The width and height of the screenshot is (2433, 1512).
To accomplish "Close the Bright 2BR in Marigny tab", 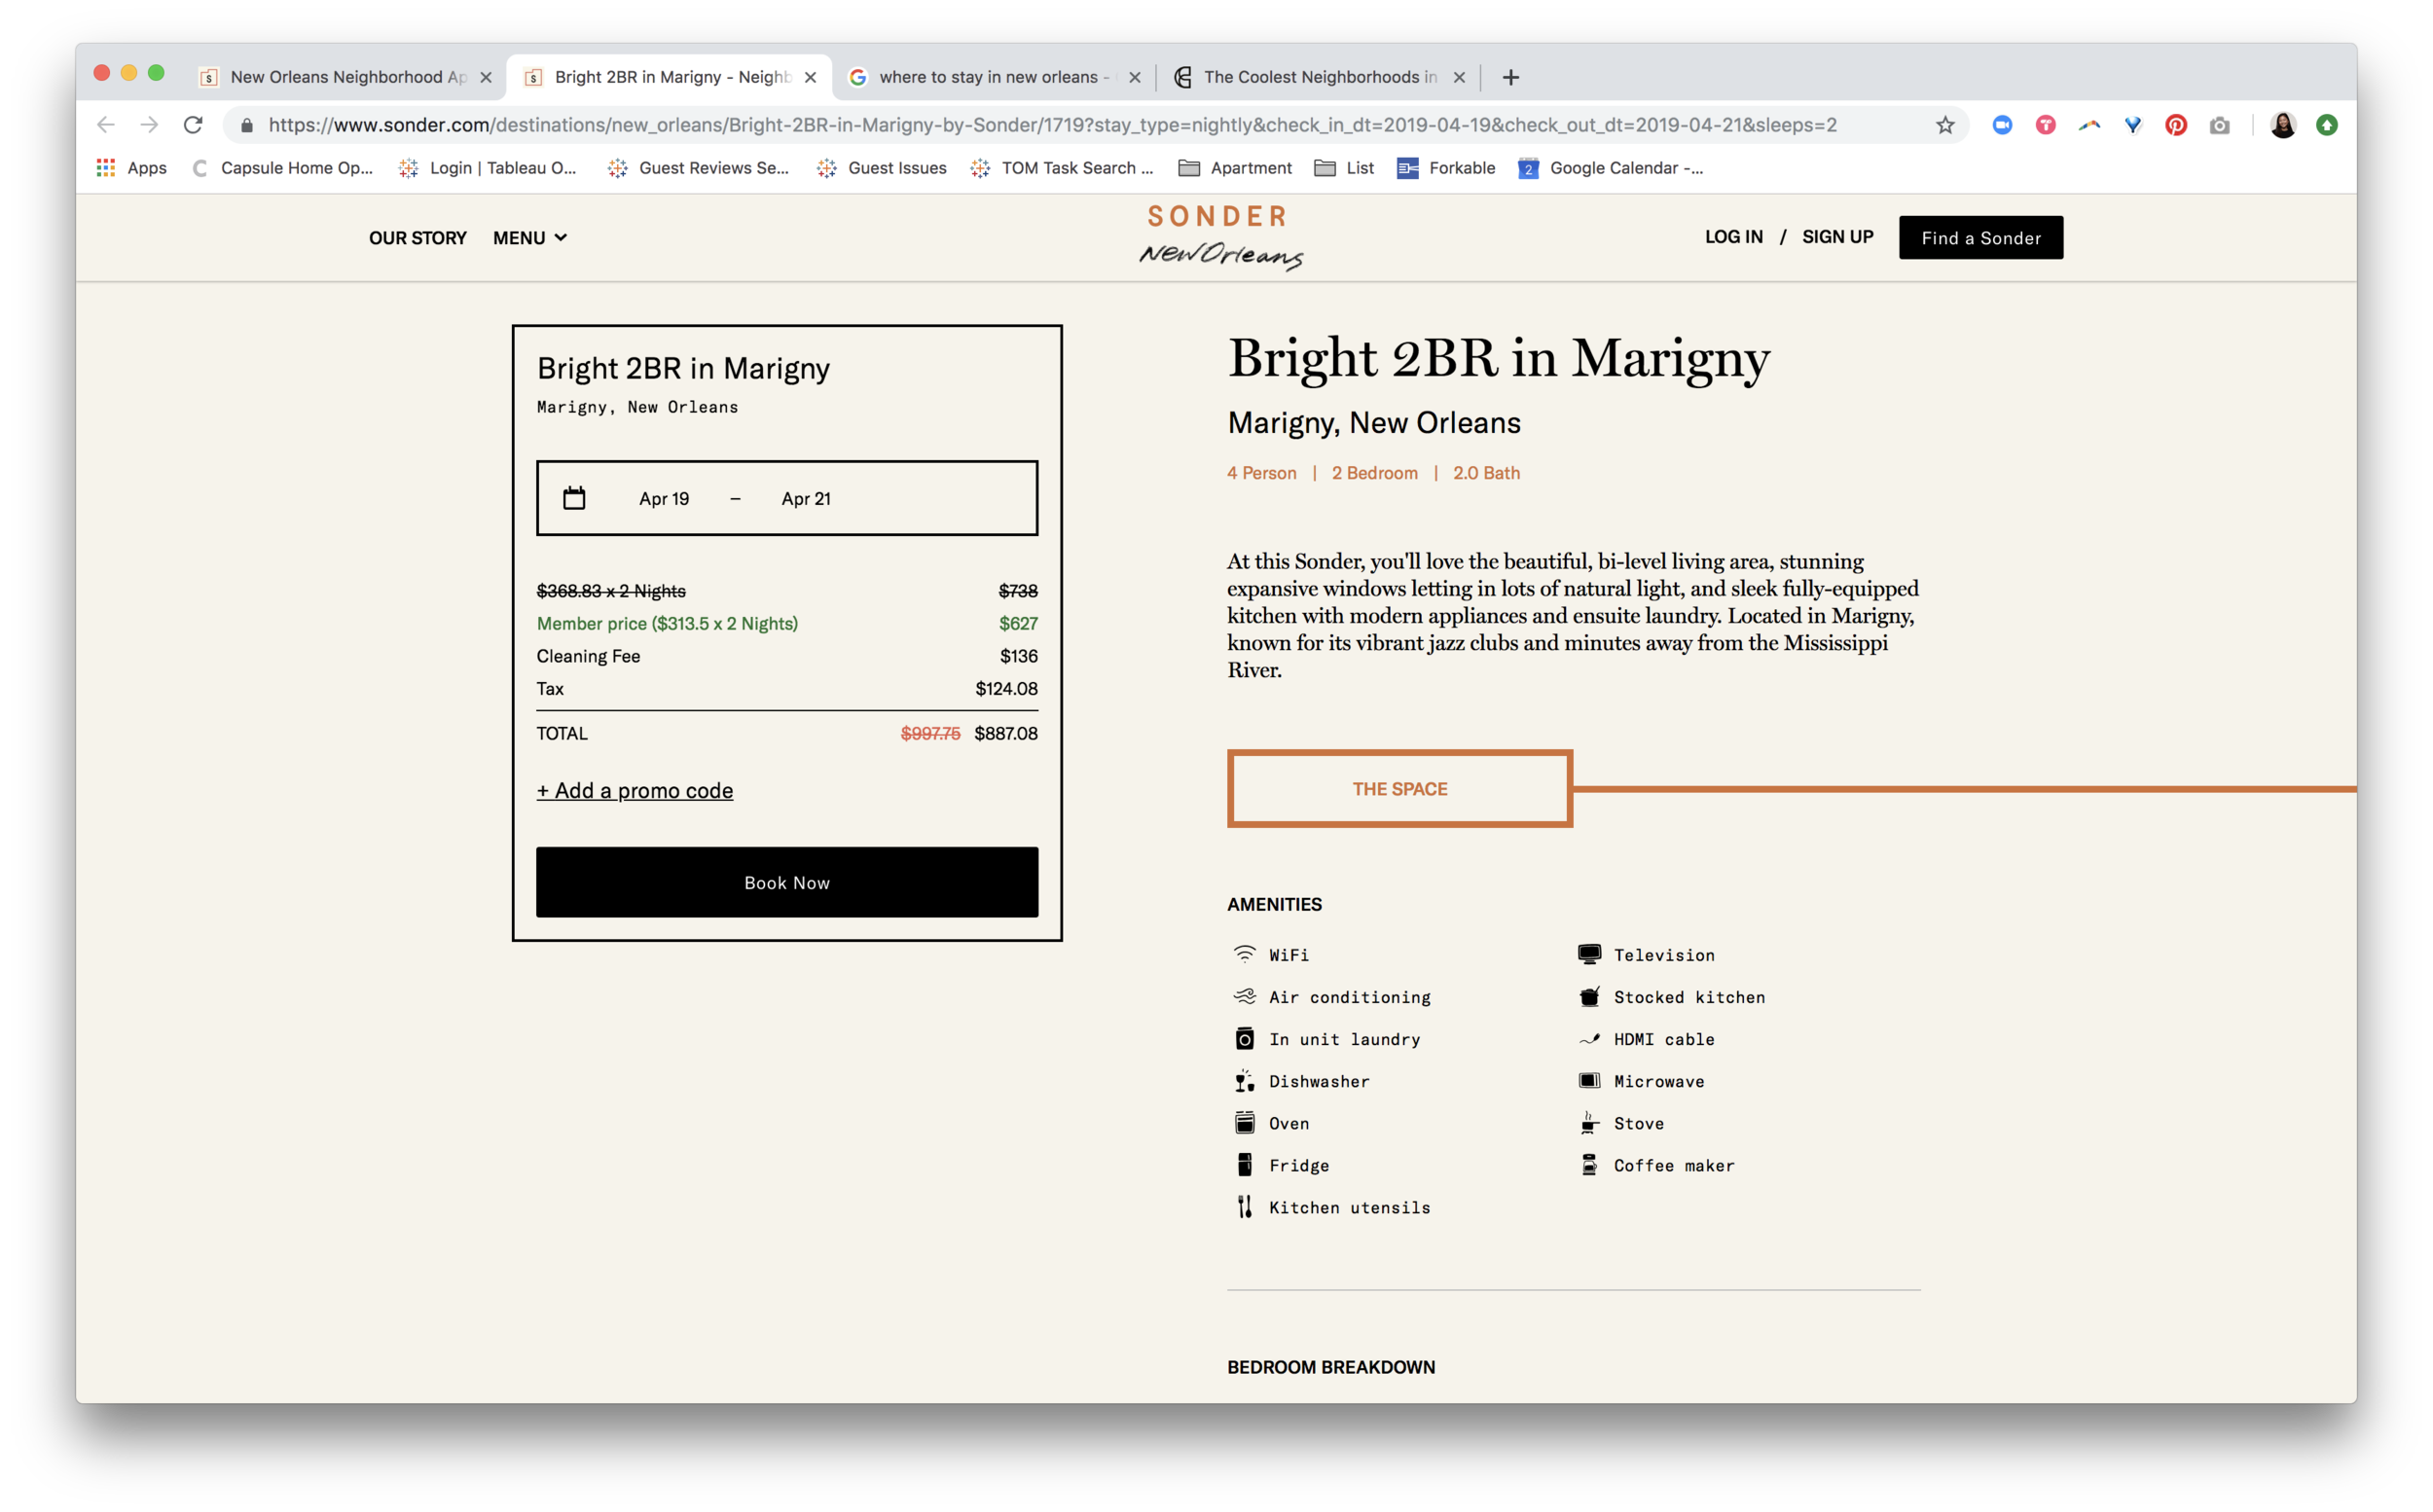I will tap(810, 77).
